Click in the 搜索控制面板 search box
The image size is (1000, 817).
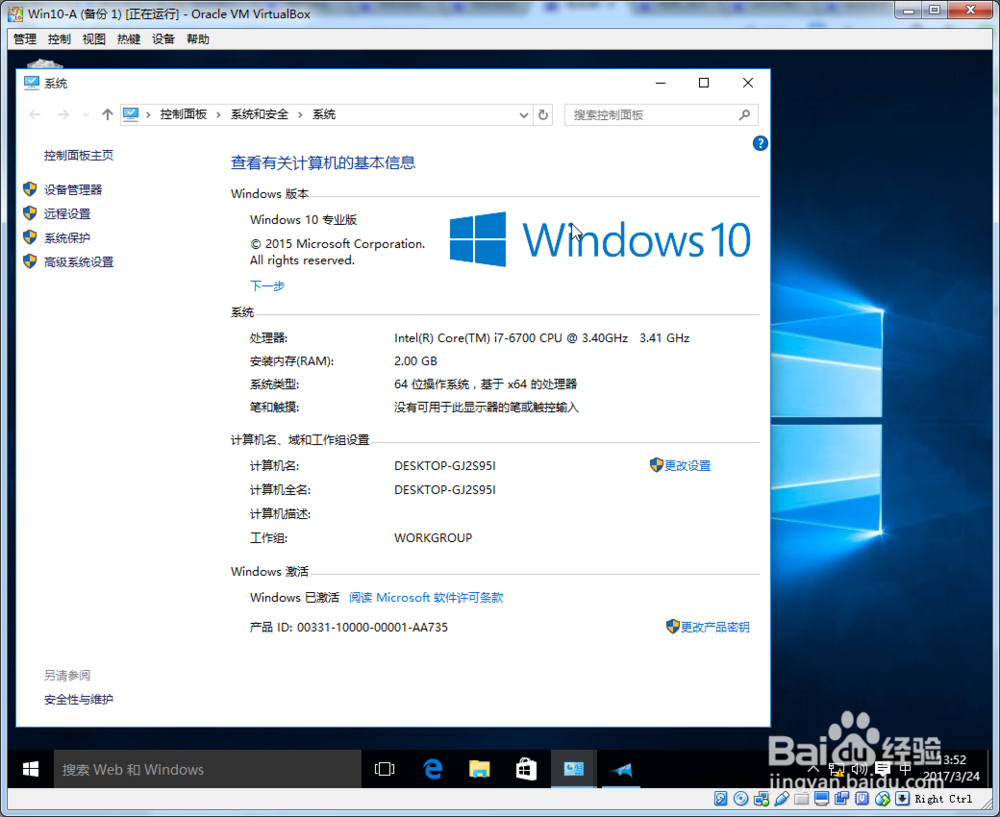click(x=655, y=114)
